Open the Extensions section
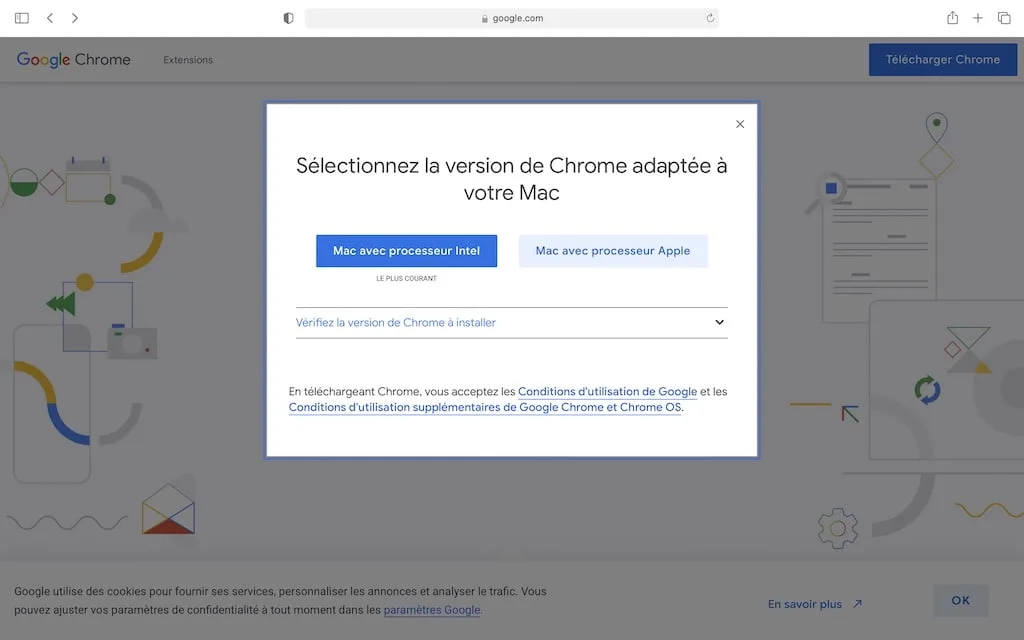1024x640 pixels. click(x=188, y=59)
